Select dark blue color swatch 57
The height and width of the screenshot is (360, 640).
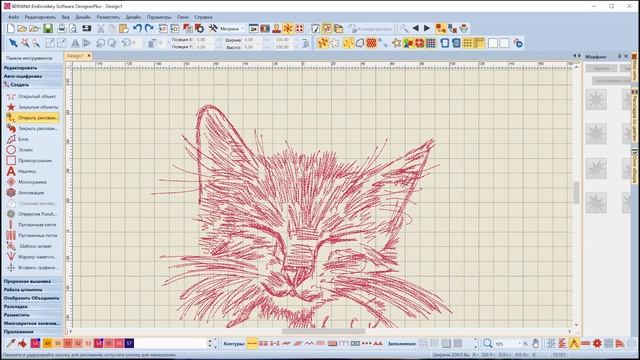[129, 344]
